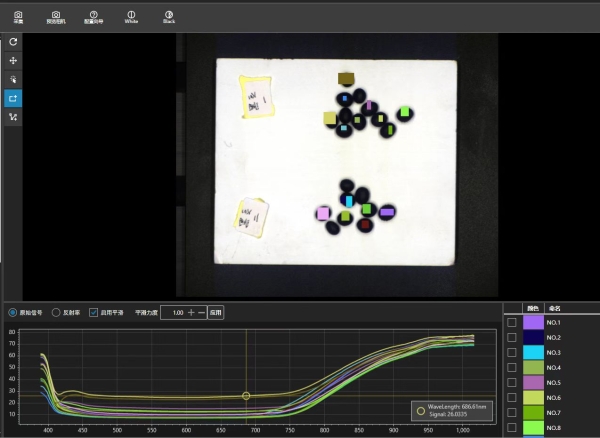Select the rectangle region selection tool
Image resolution: width=600 pixels, height=438 pixels.
coord(13,98)
